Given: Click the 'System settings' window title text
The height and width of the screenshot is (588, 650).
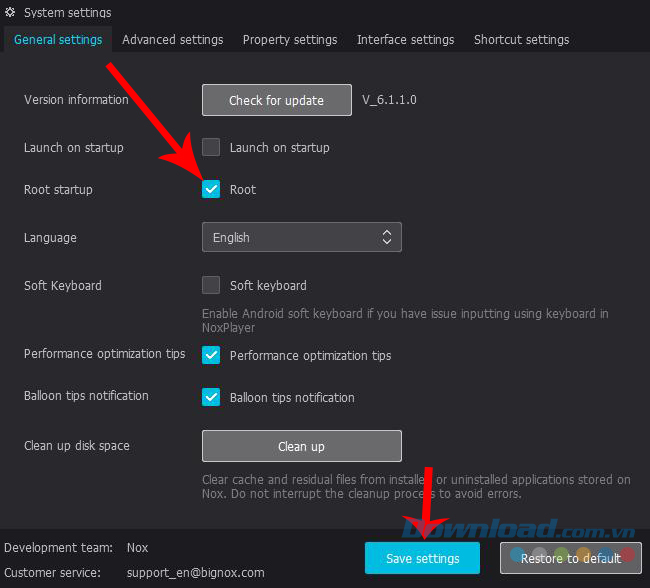Looking at the screenshot, I should 68,12.
